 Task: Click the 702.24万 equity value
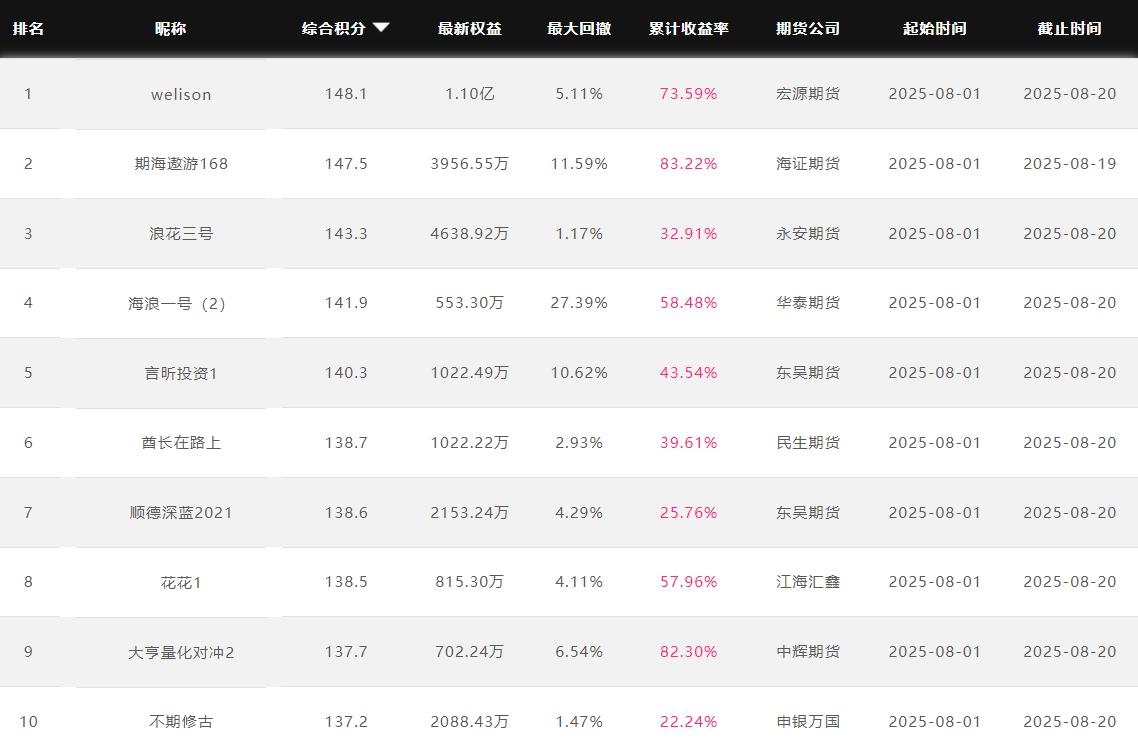coord(470,652)
